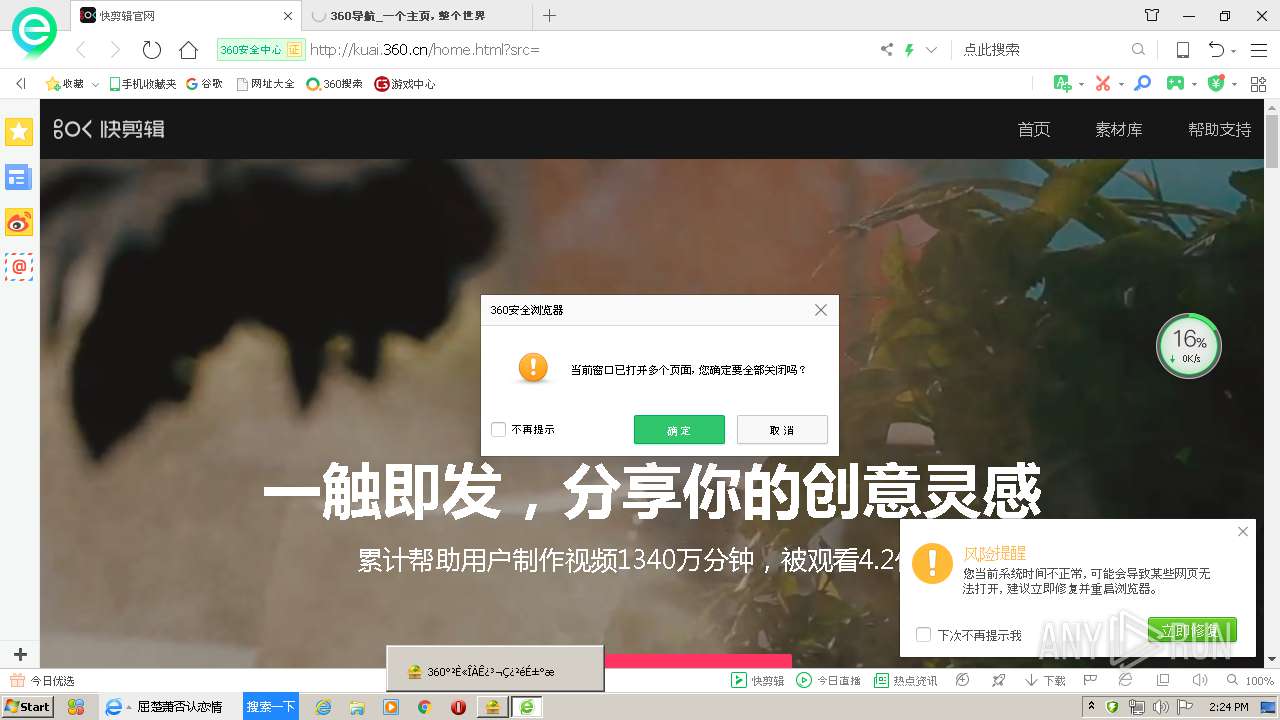Viewport: 1280px width, 720px height.
Task: Click the green yen shield icon
Action: coord(1216,84)
